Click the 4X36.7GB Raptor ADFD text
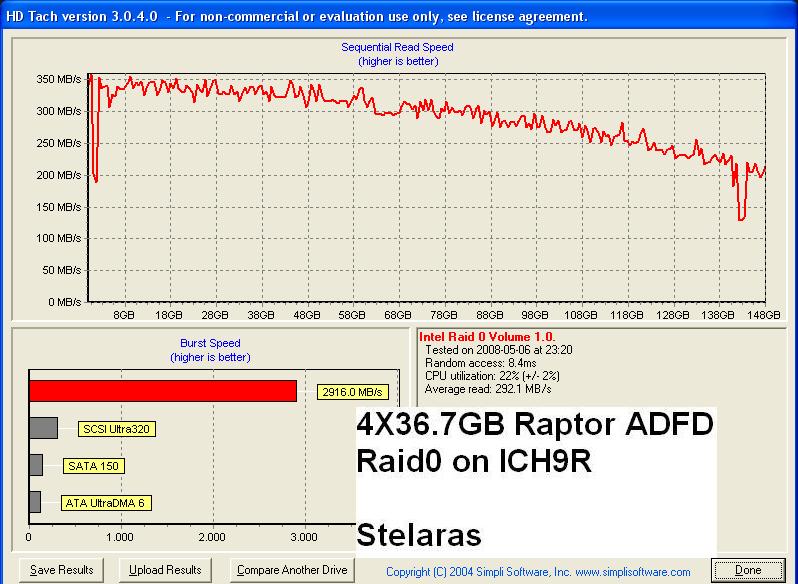Image resolution: width=798 pixels, height=584 pixels. [535, 424]
